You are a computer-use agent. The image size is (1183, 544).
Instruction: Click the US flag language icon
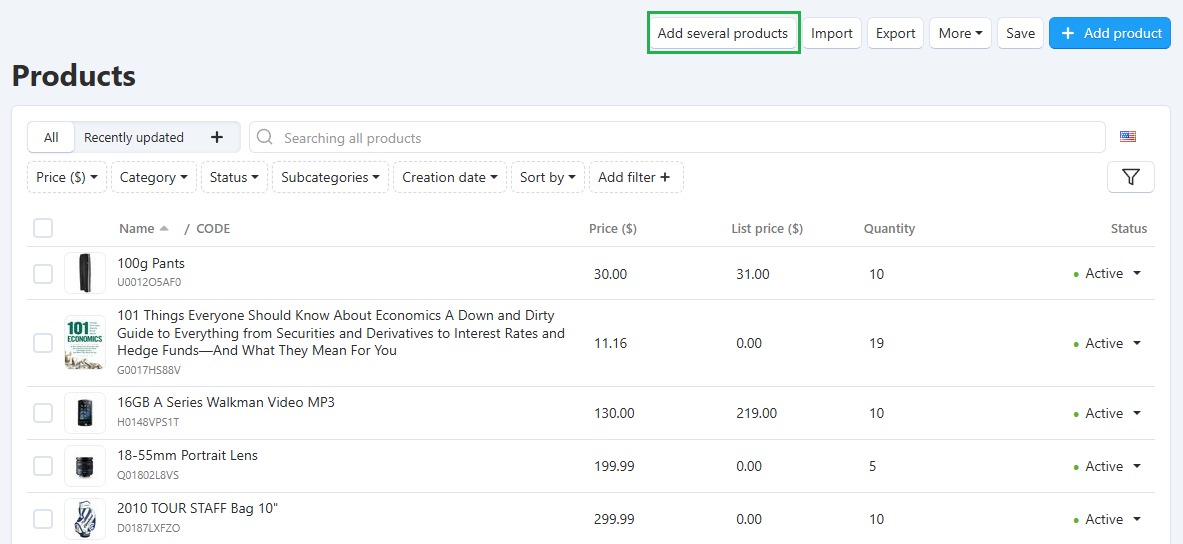(x=1128, y=137)
